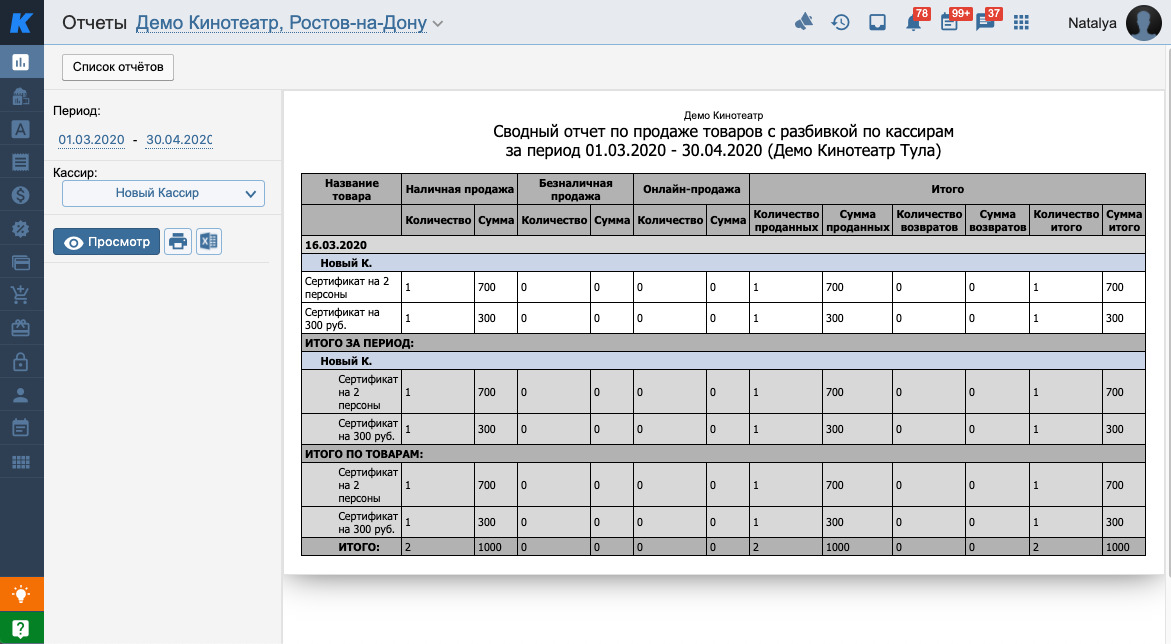Open the apps grid in header
Screen dimensions: 1171x644
coord(1021,23)
